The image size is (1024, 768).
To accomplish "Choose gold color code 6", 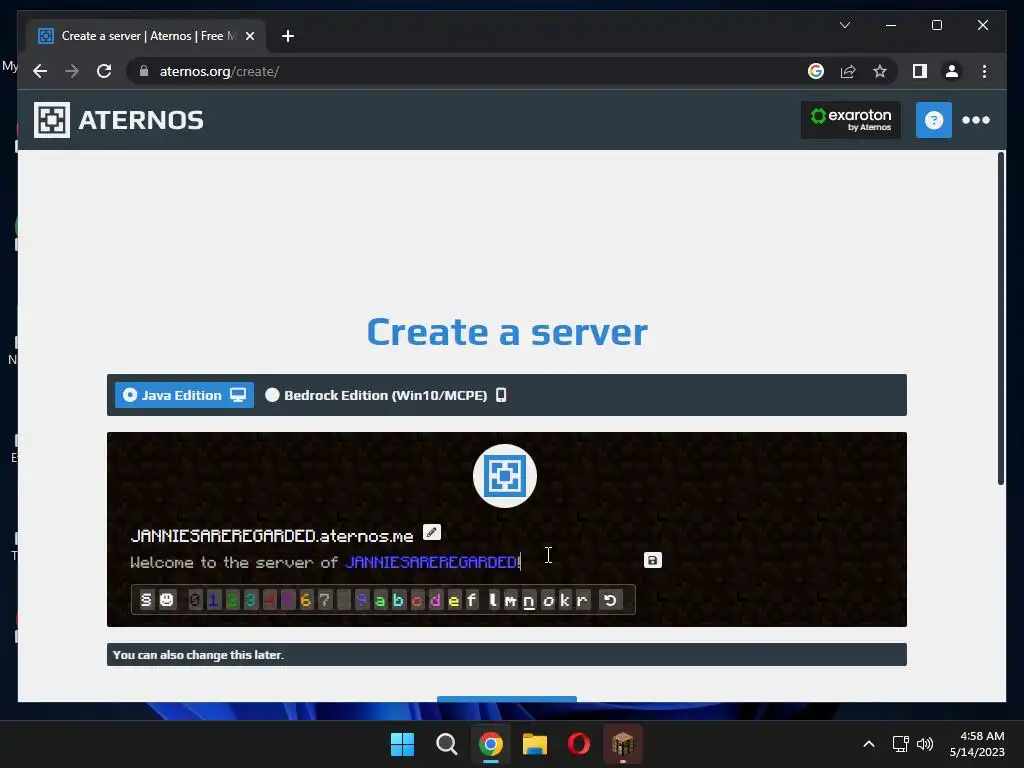I will (x=306, y=600).
